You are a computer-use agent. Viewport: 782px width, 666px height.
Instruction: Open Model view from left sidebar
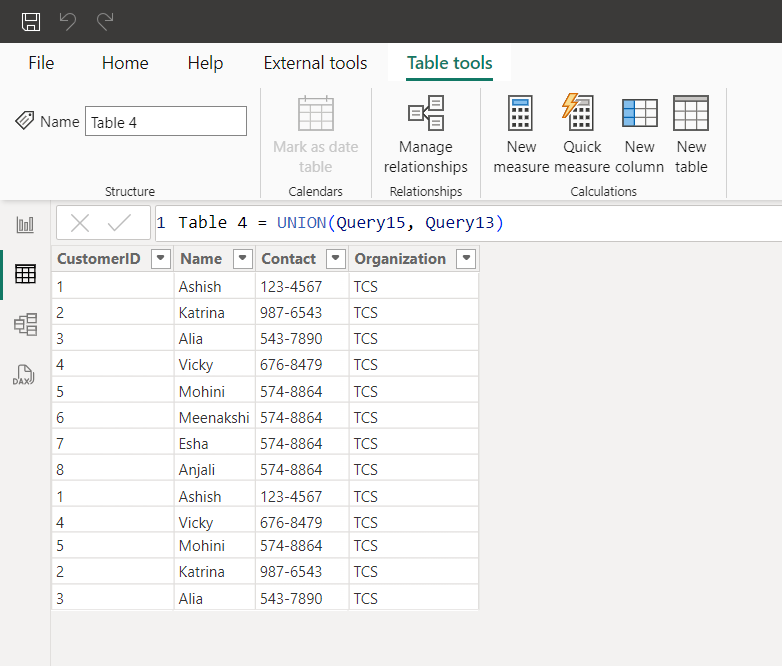tap(25, 324)
